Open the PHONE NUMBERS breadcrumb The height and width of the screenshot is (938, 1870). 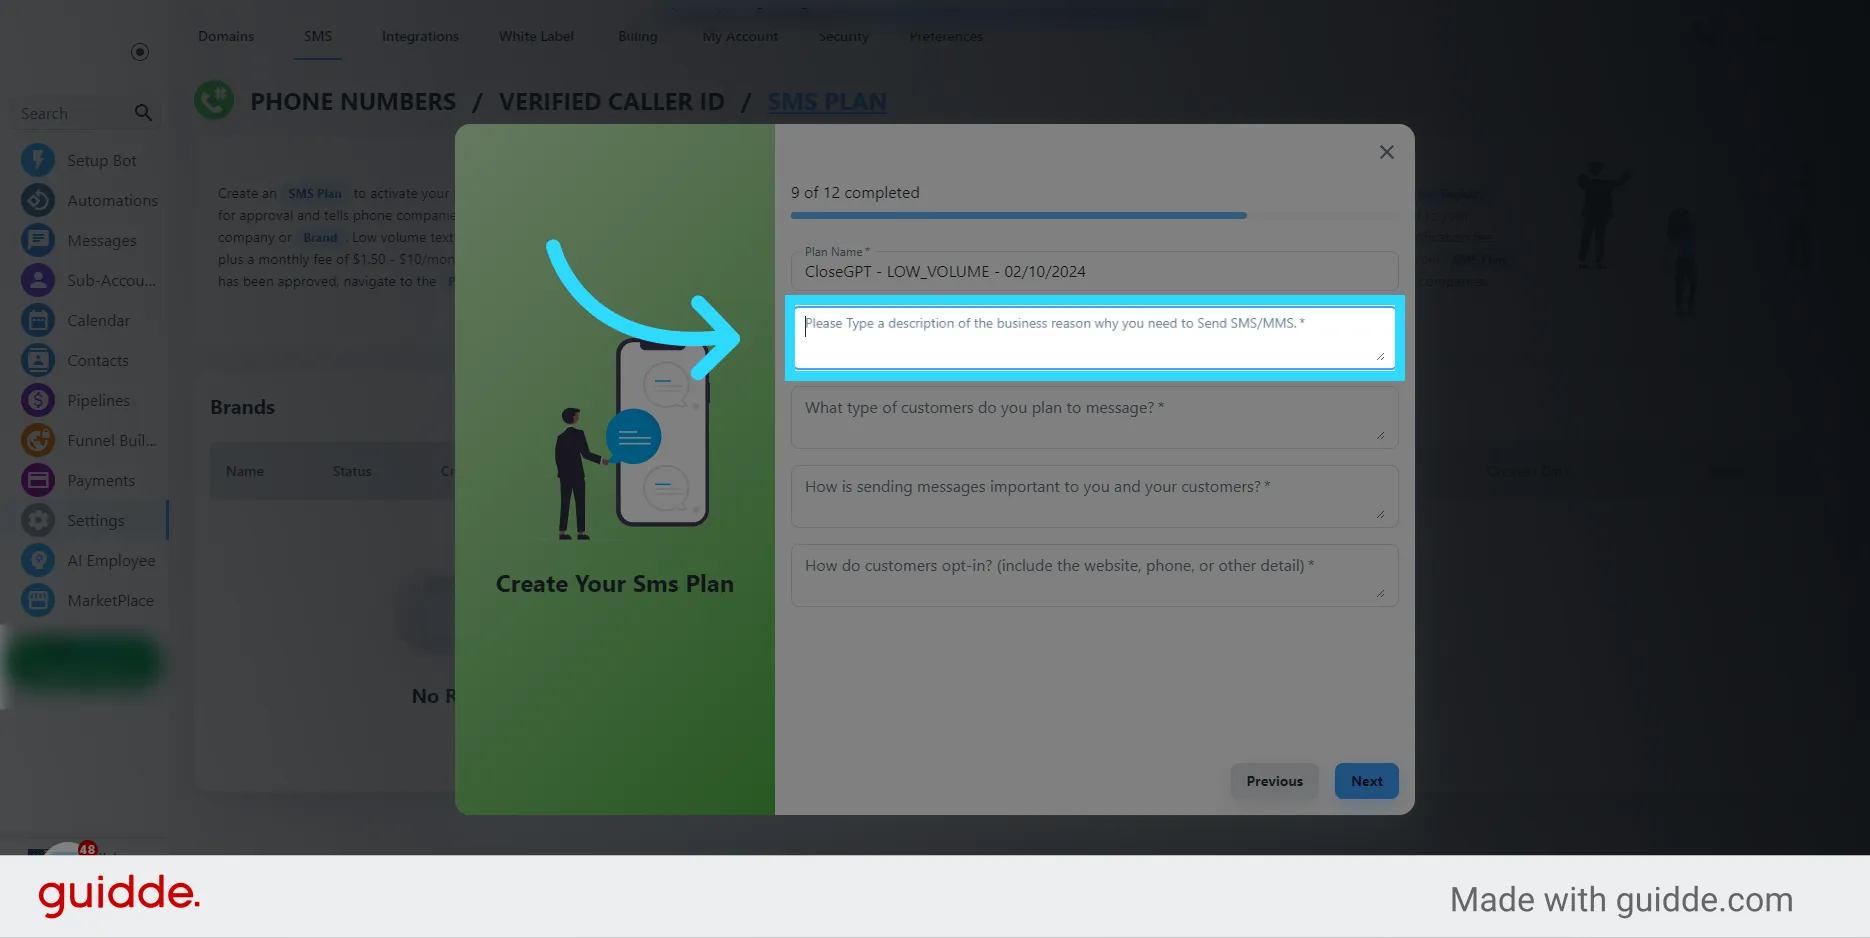point(353,102)
